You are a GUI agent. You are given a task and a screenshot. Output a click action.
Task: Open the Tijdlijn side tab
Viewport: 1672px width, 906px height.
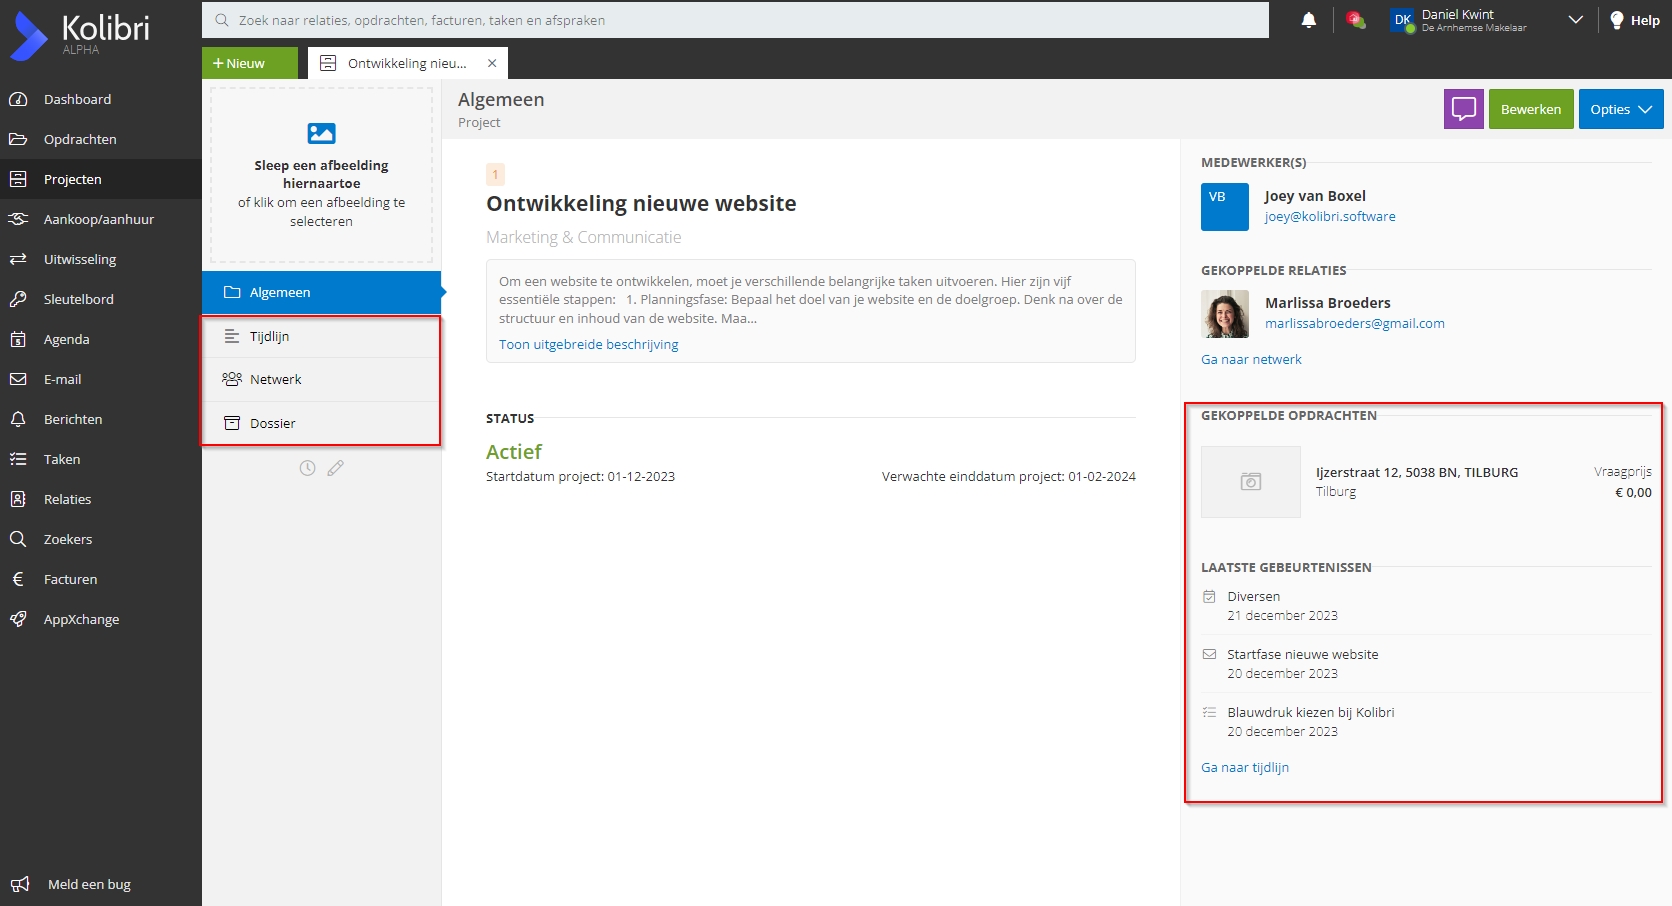[x=321, y=336]
